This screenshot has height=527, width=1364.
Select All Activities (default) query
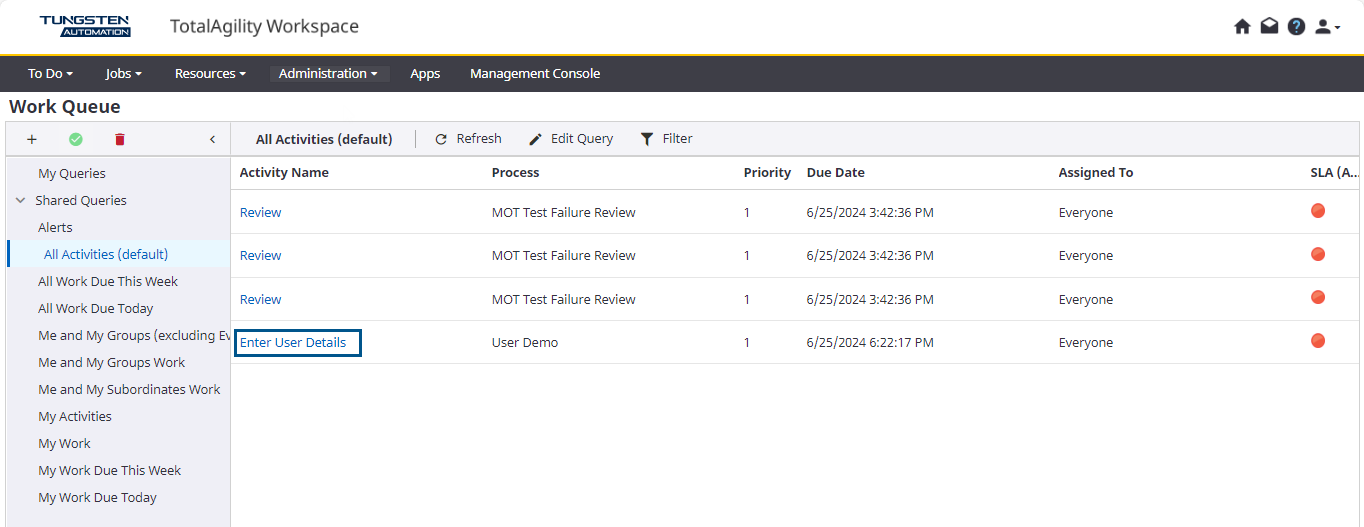point(106,254)
